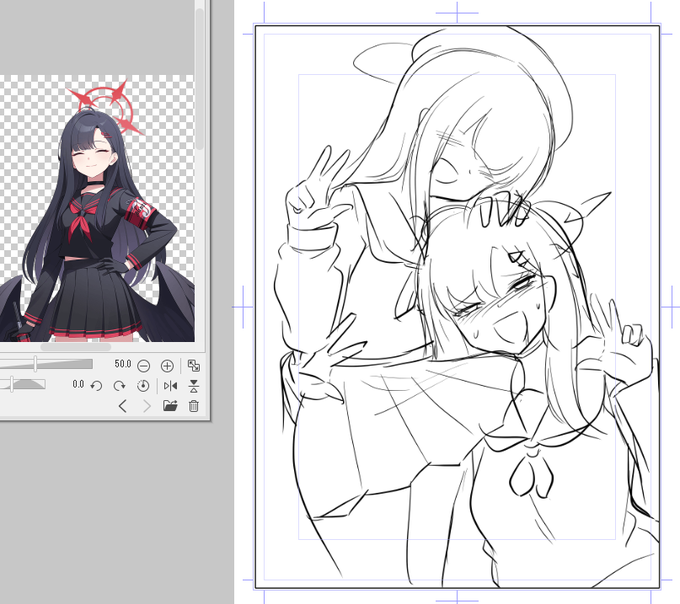680x604 pixels.
Task: Click the reference character image in sub view
Action: tap(98, 210)
